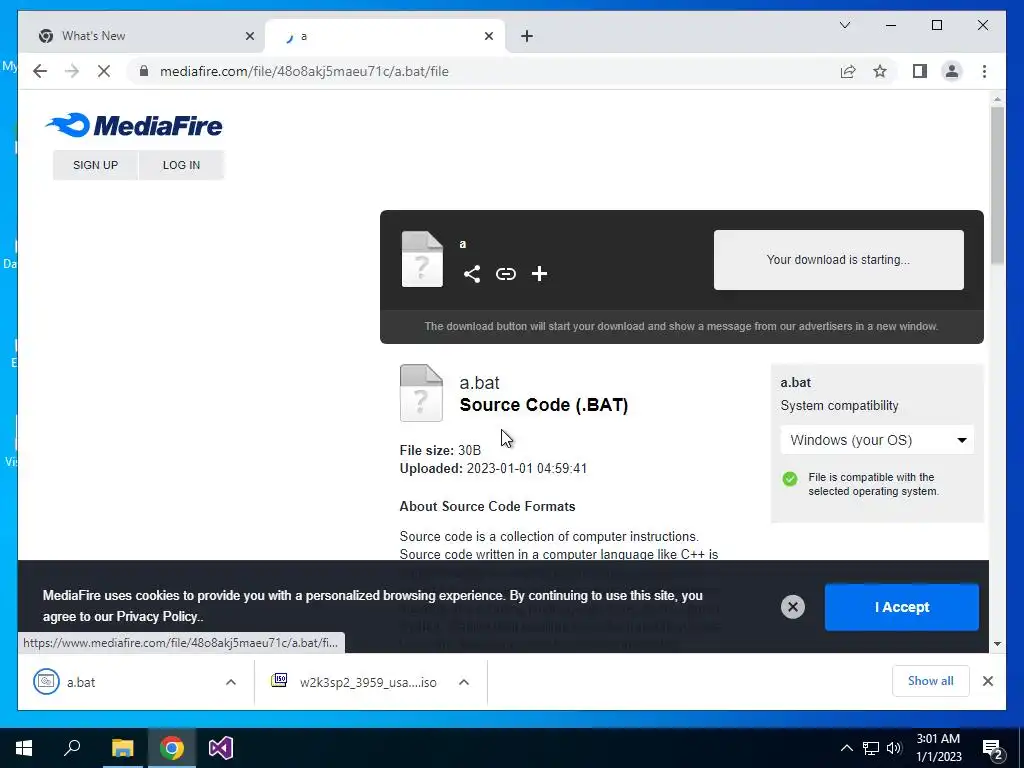Open a new tab with plus button
Viewport: 1024px width, 768px height.
click(526, 36)
